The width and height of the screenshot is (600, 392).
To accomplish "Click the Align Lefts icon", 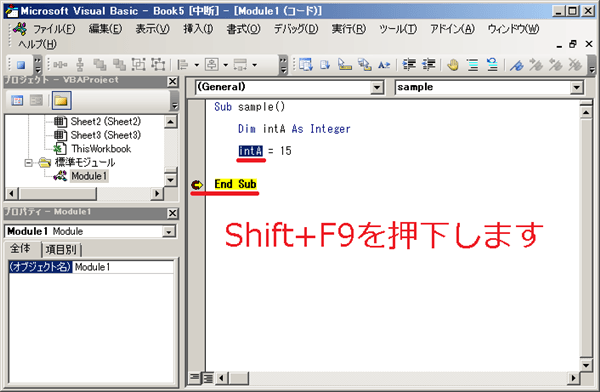I will (183, 65).
